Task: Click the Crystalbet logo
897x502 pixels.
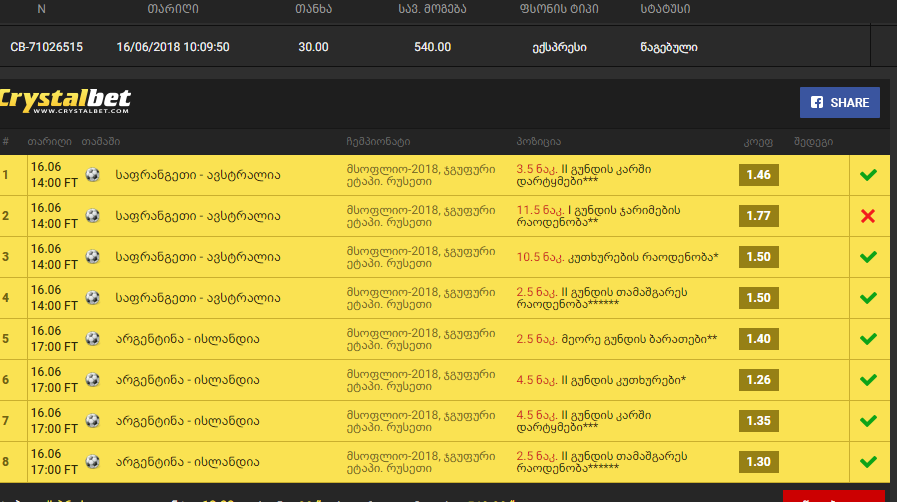Action: tap(65, 101)
